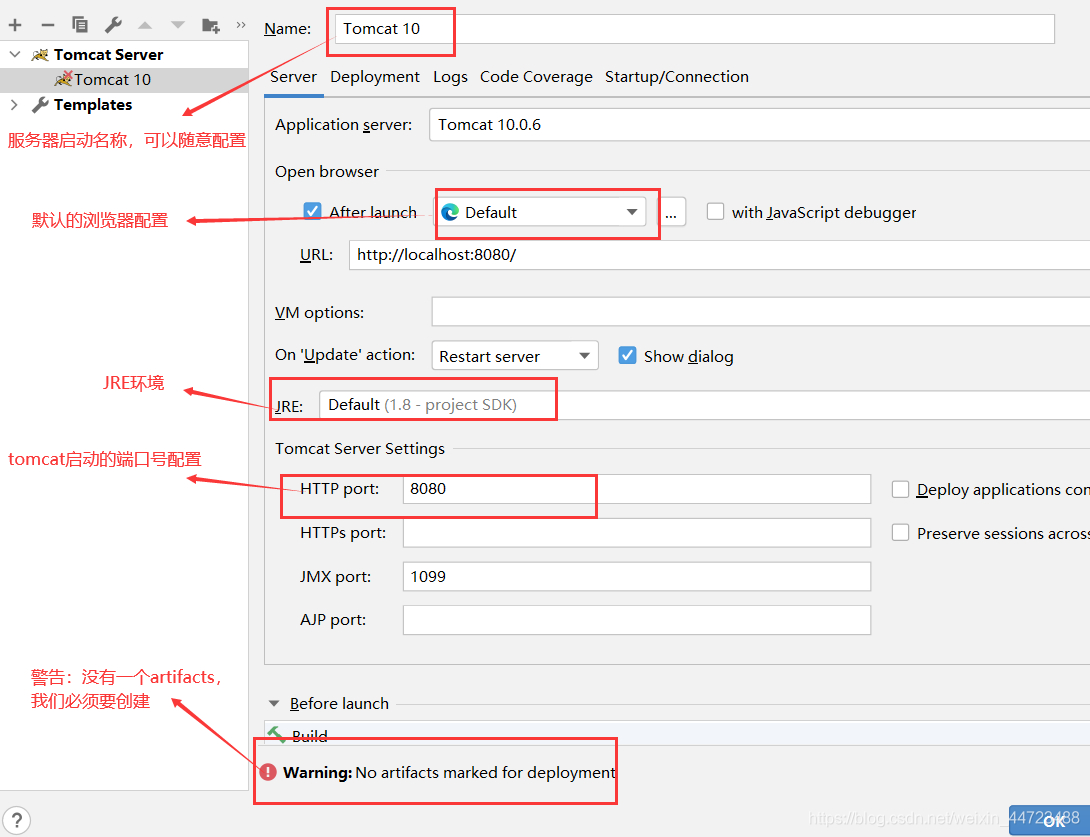Click the JMX port field 1099
Viewport: 1090px width, 837px height.
[x=637, y=576]
